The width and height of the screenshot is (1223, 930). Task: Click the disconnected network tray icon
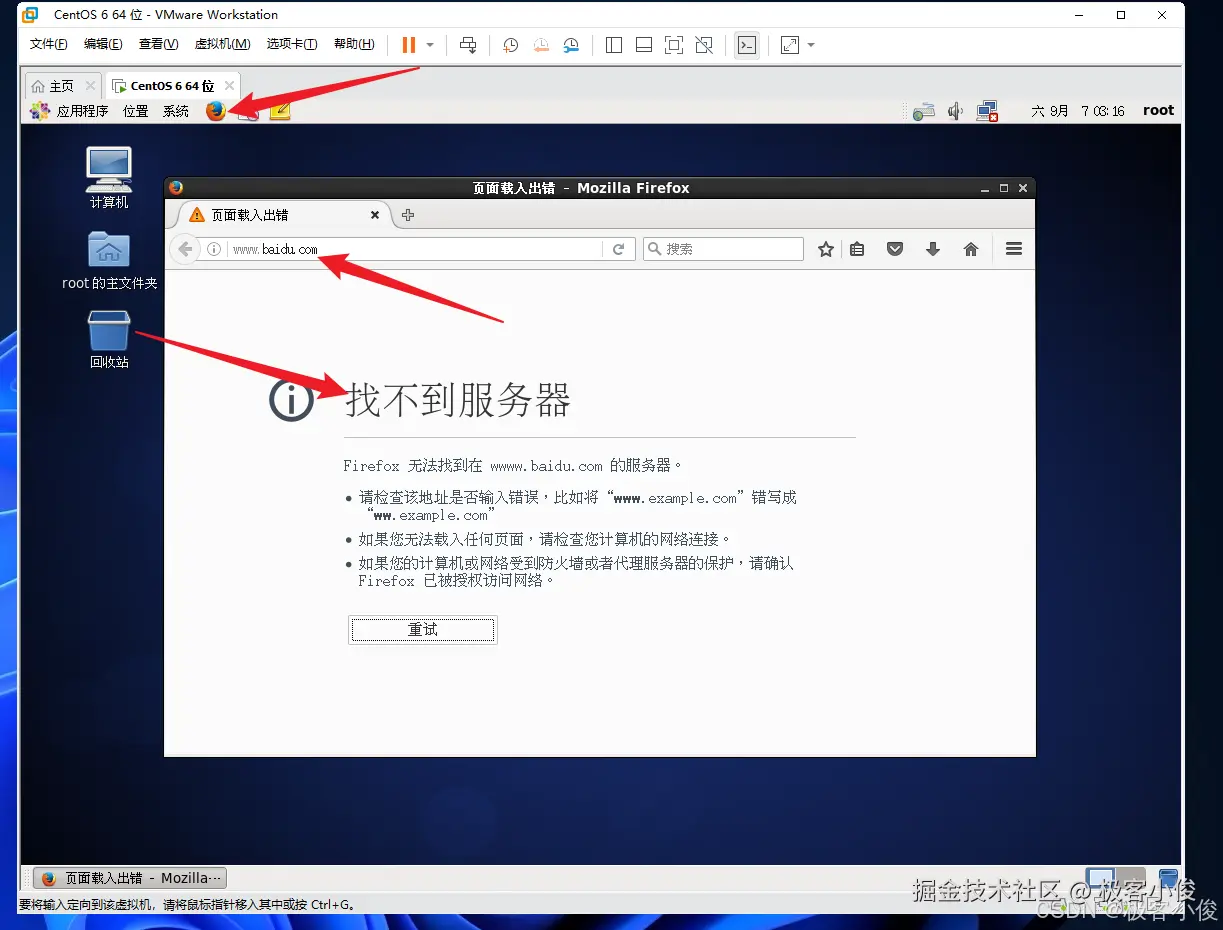[988, 111]
